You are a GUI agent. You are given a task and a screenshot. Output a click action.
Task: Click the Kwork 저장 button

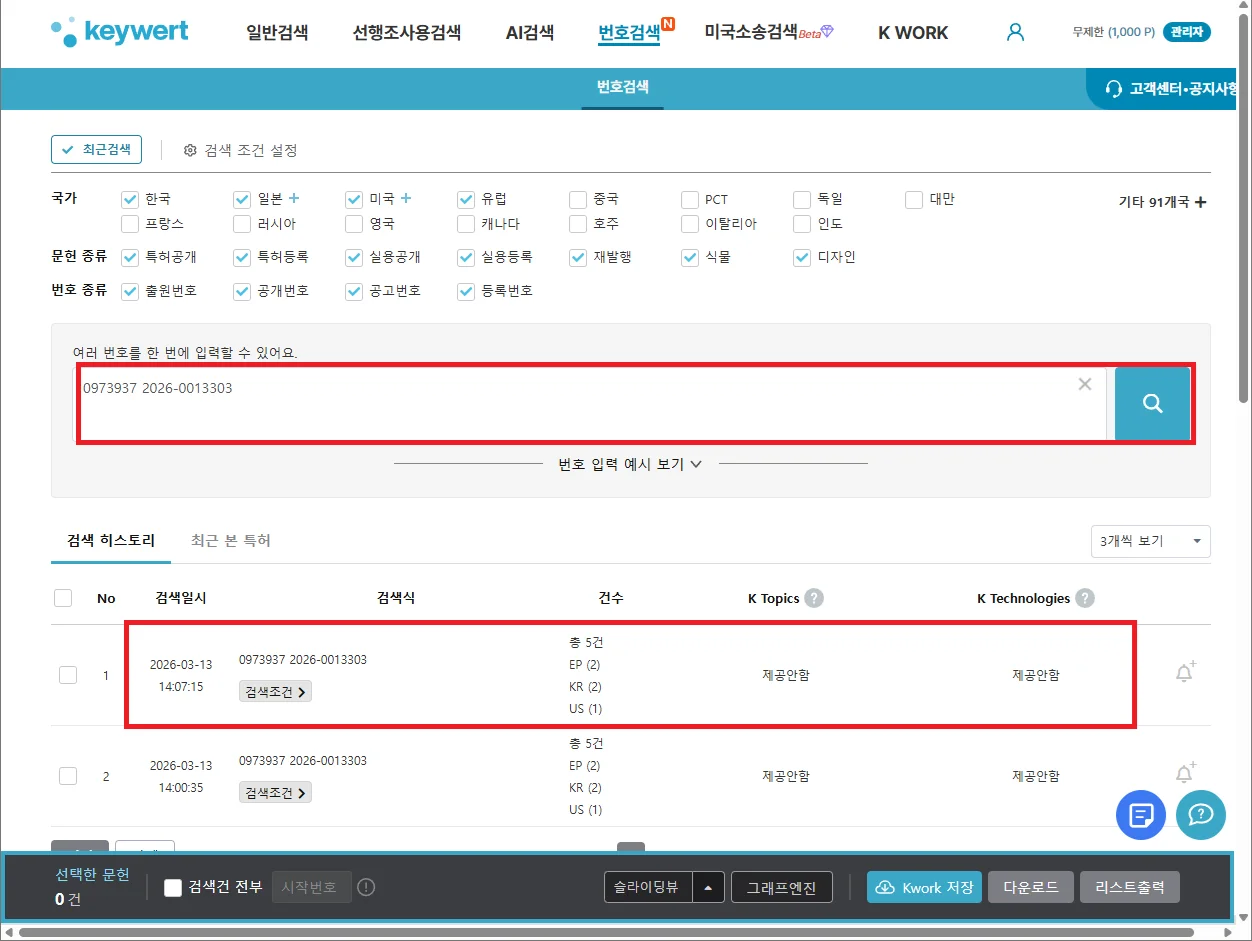click(924, 887)
